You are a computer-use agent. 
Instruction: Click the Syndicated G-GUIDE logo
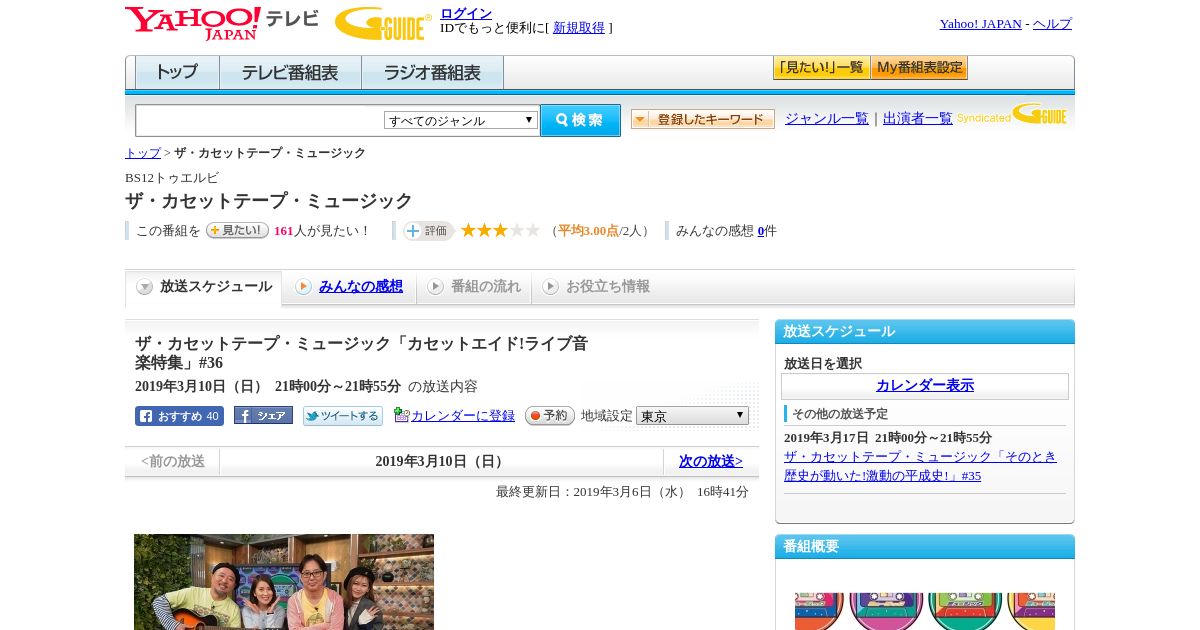1012,115
